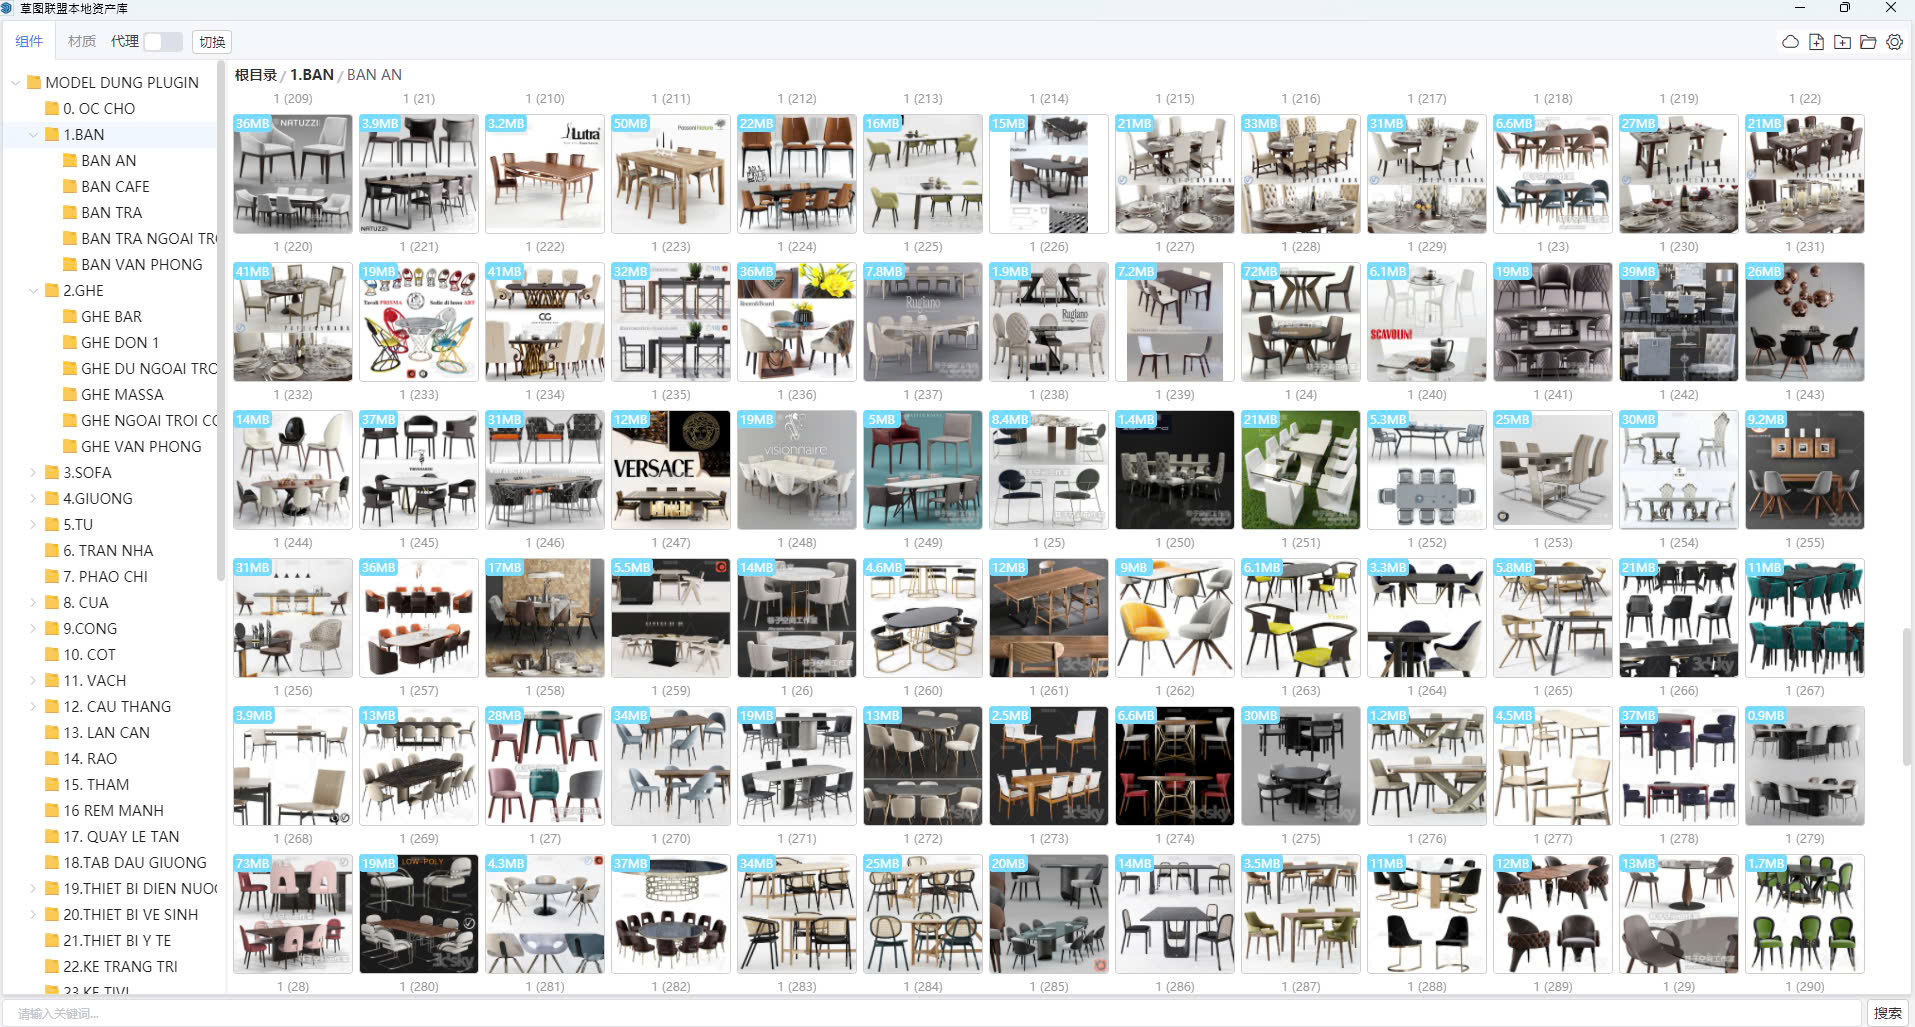Collapse the 2.GHE folder node

coord(33,291)
